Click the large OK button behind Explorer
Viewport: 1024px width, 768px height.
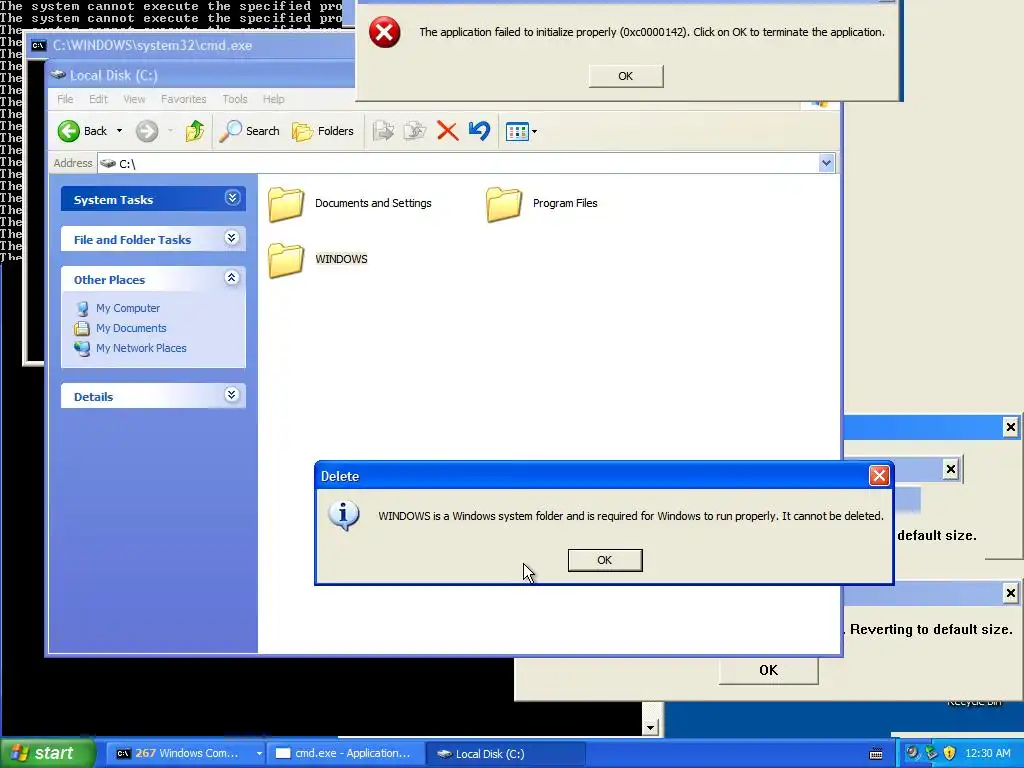pyautogui.click(x=769, y=671)
